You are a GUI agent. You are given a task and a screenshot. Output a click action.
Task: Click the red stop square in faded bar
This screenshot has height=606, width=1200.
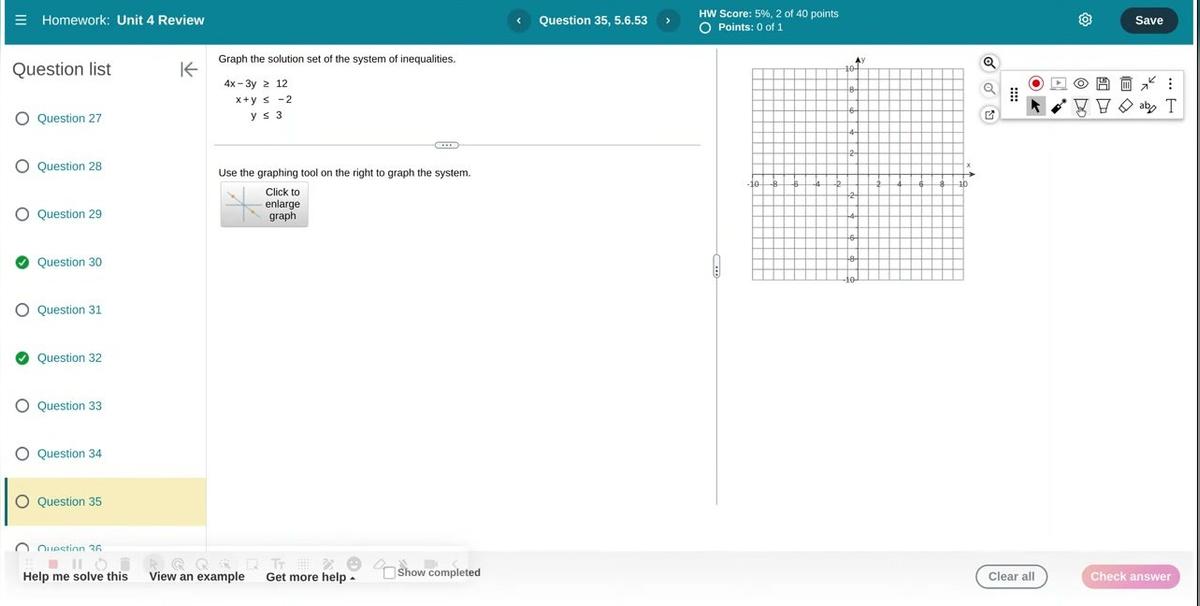click(53, 564)
